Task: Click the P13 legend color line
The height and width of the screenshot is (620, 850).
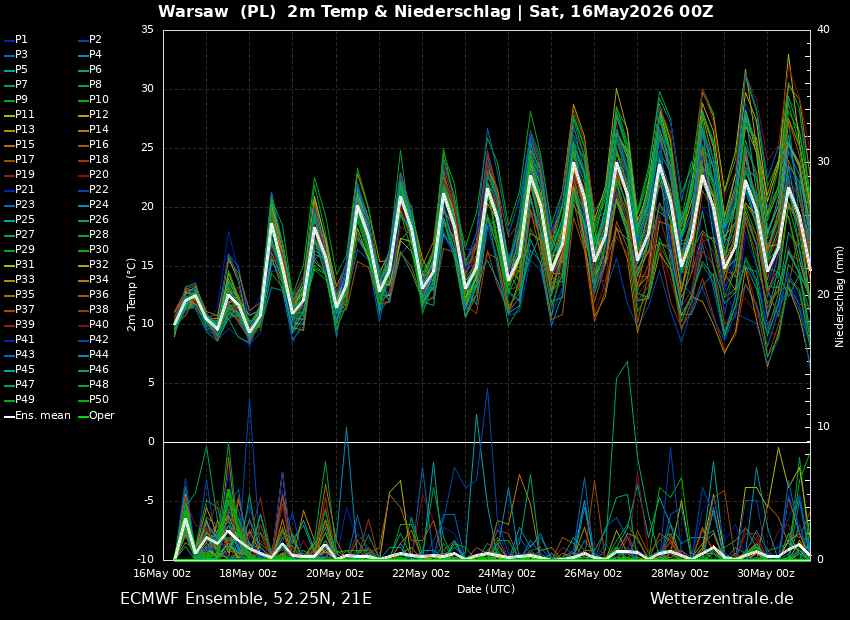Action: (x=9, y=130)
